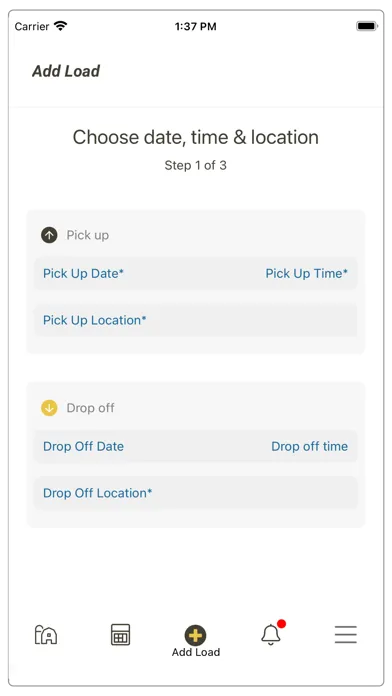Tap the battery indicator icon

pos(367,26)
